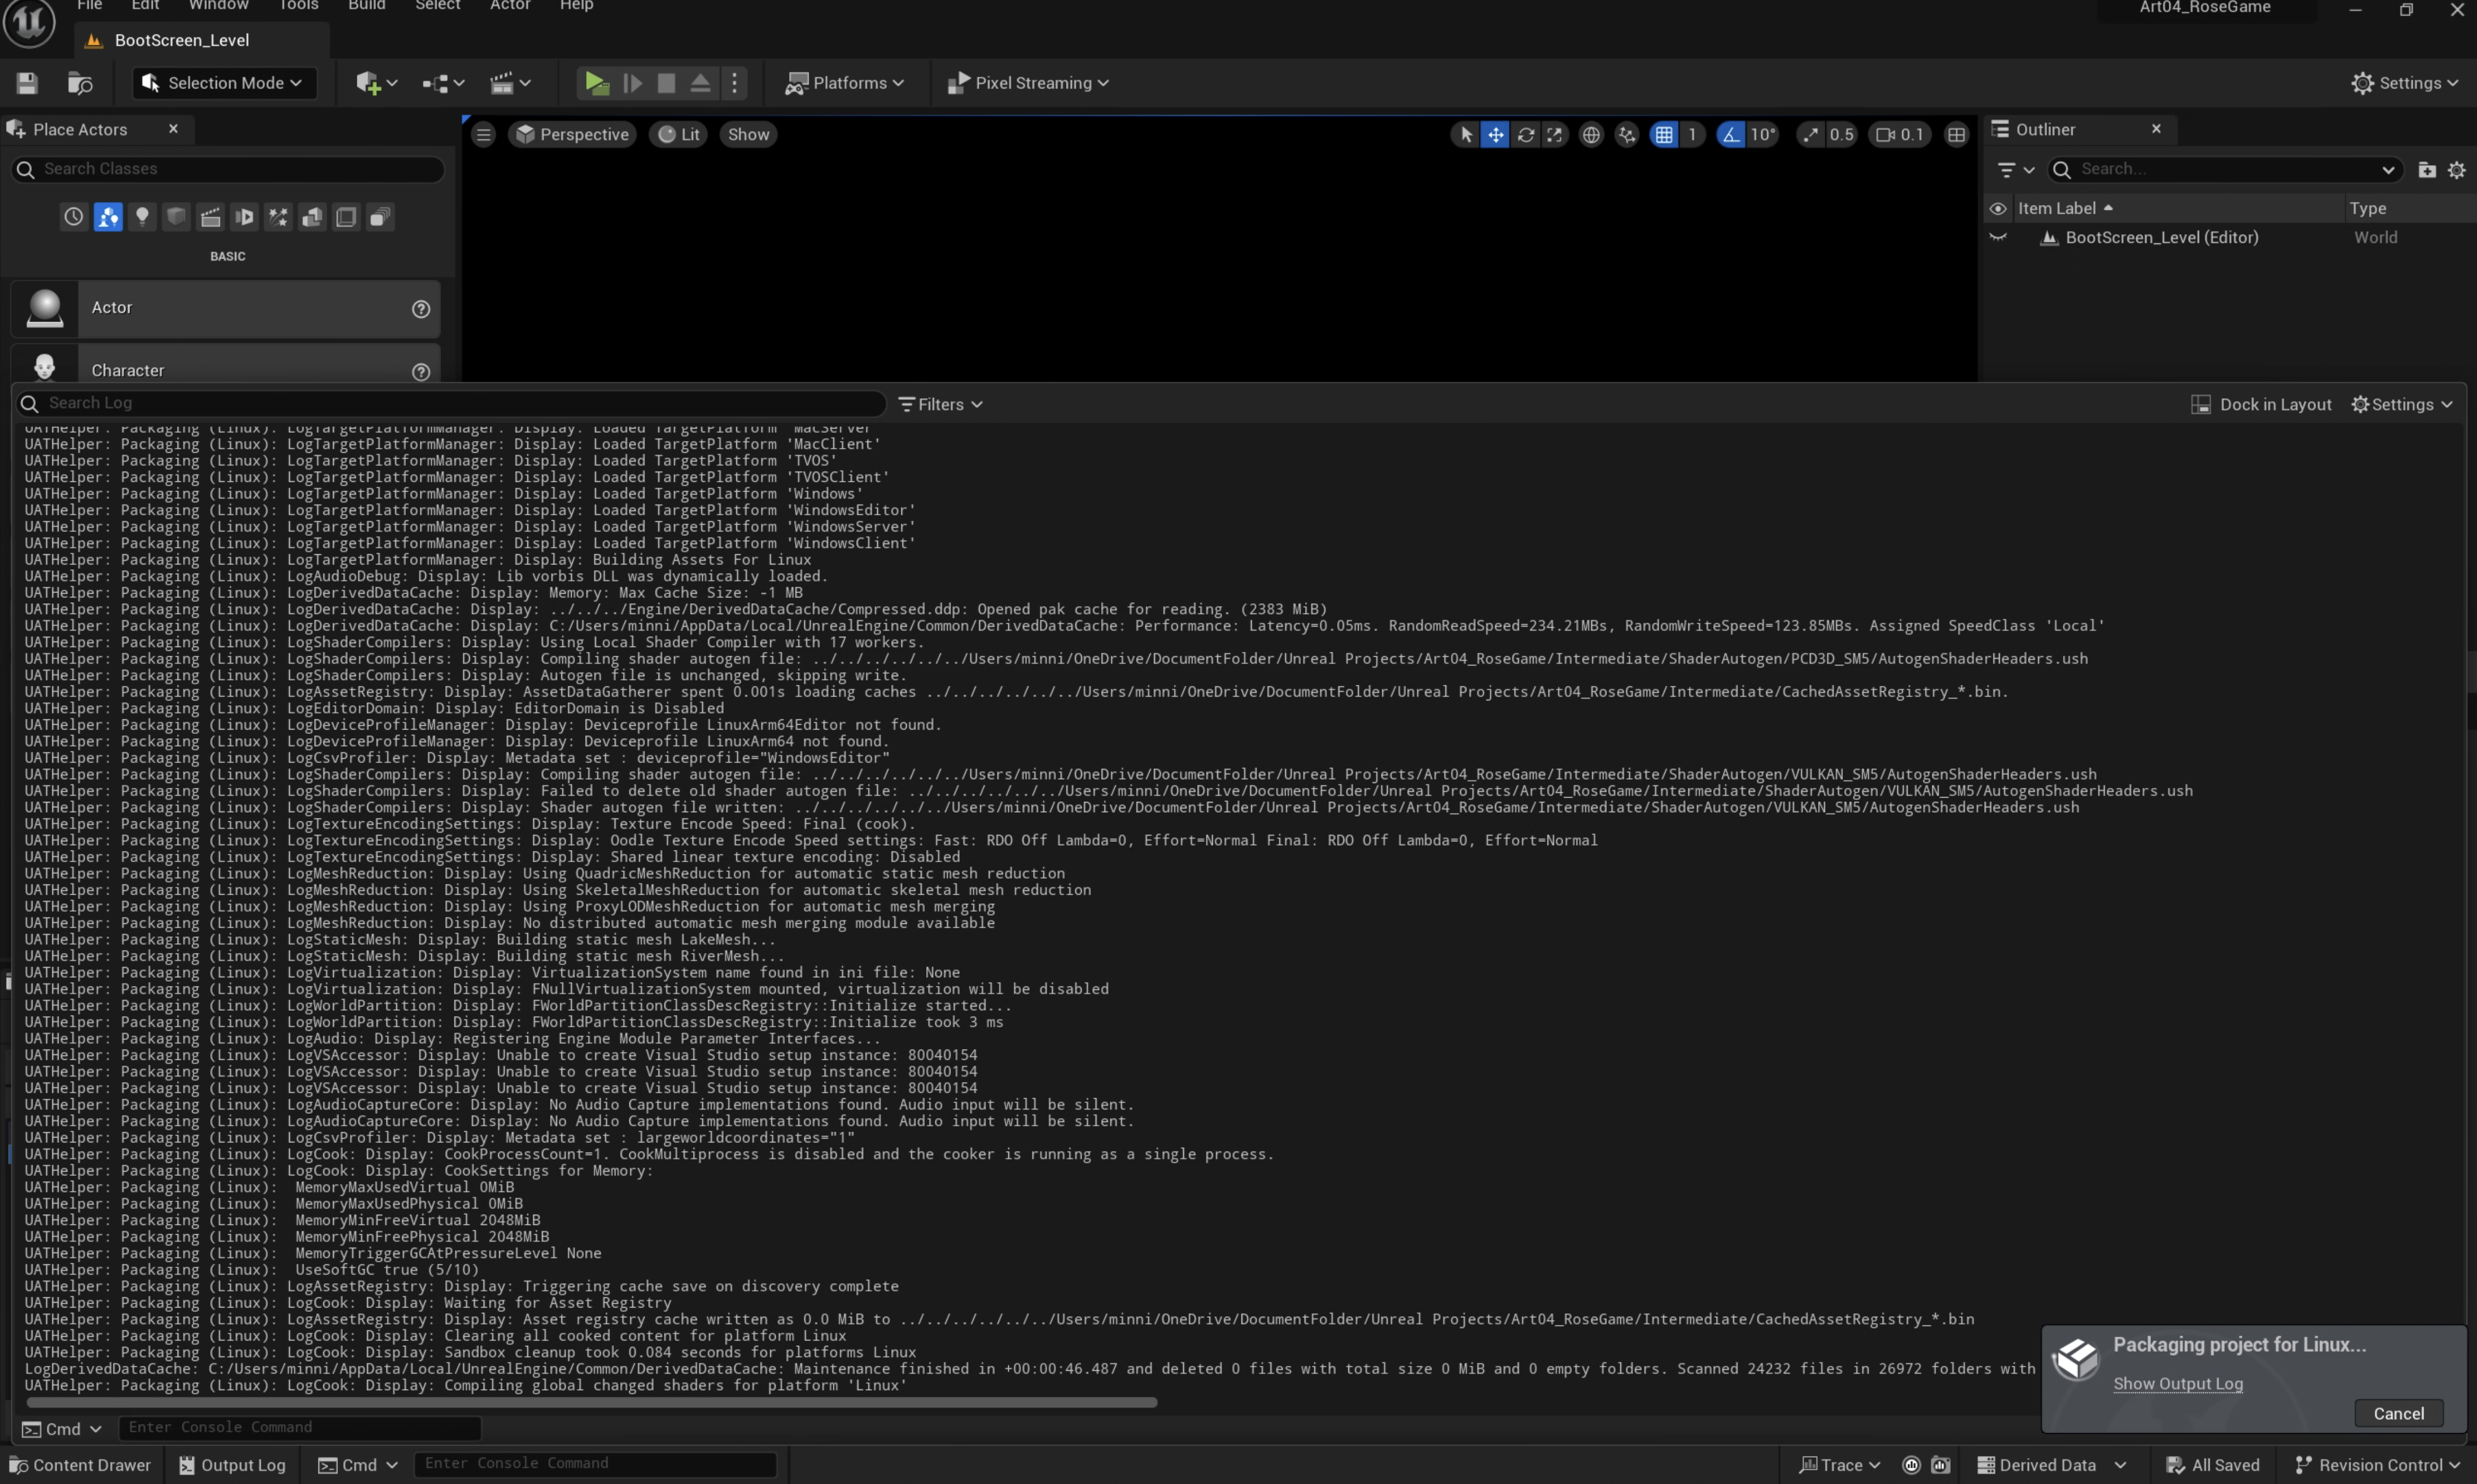This screenshot has height=1484, width=2477.
Task: Expand the output log Filters dropdown
Action: 940,404
